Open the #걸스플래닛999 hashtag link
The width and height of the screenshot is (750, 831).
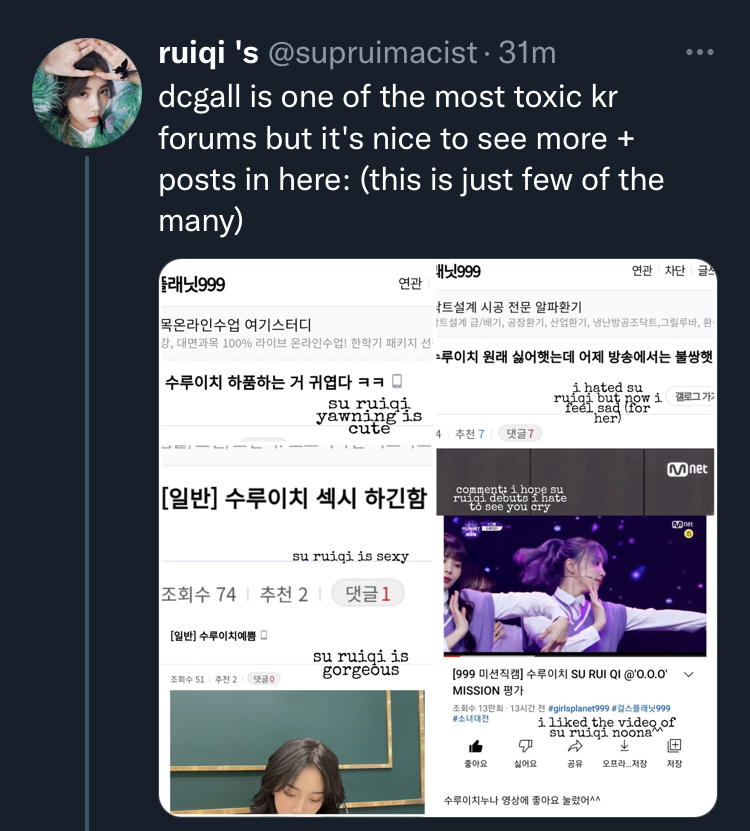(x=641, y=709)
